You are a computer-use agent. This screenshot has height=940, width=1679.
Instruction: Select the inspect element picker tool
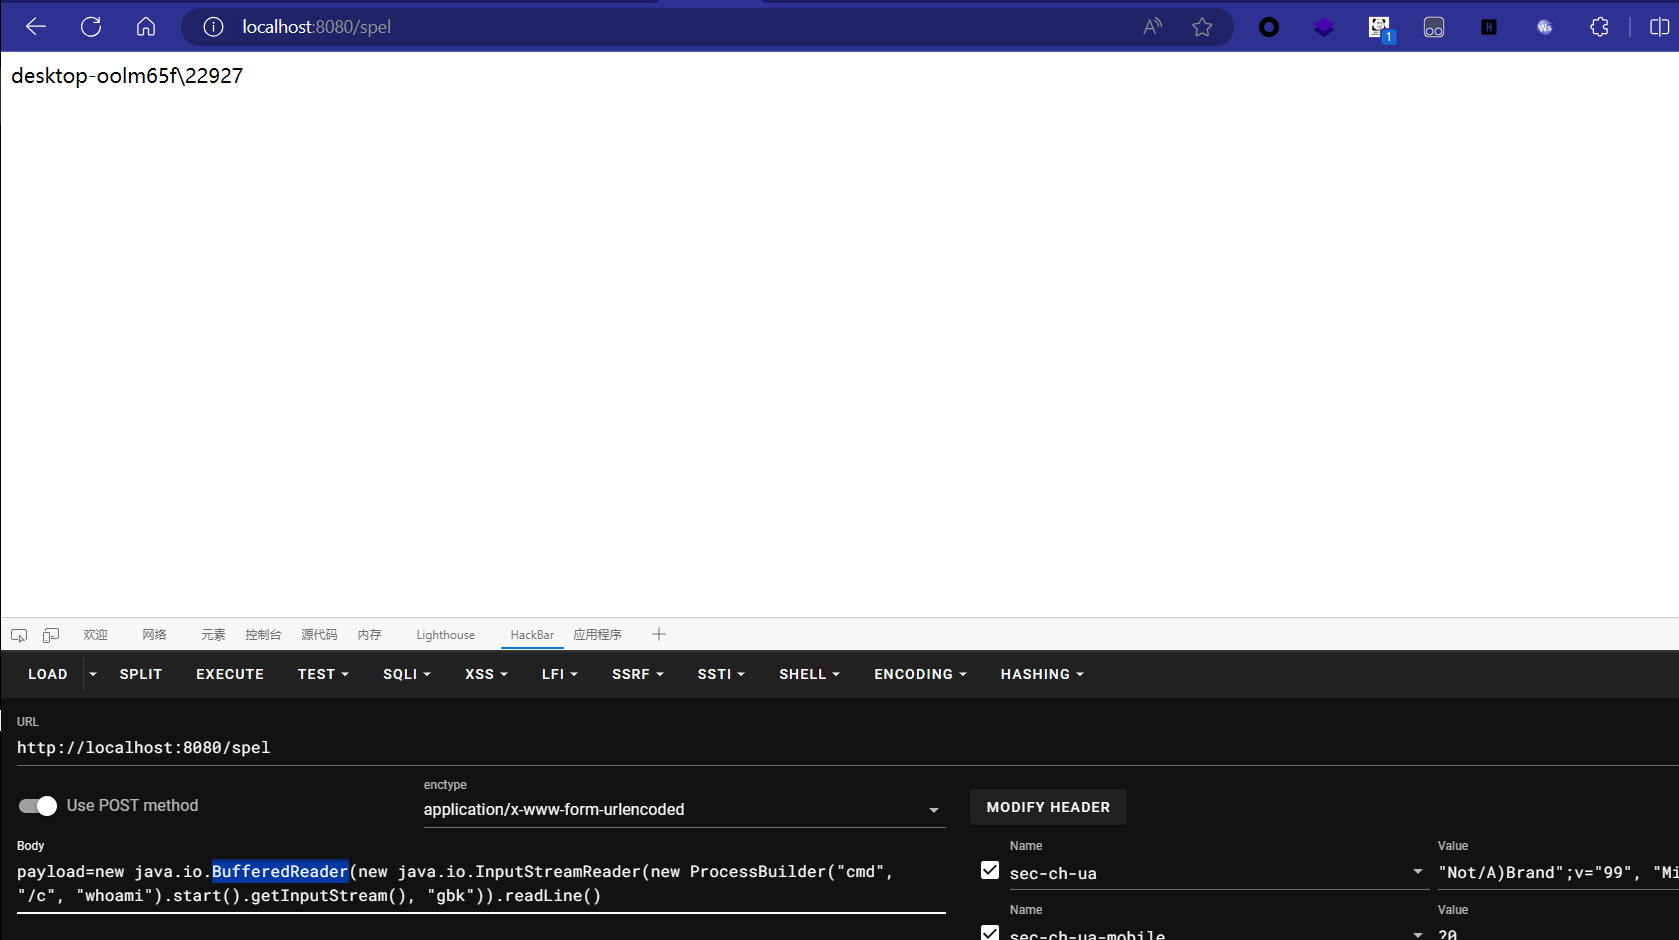(19, 634)
